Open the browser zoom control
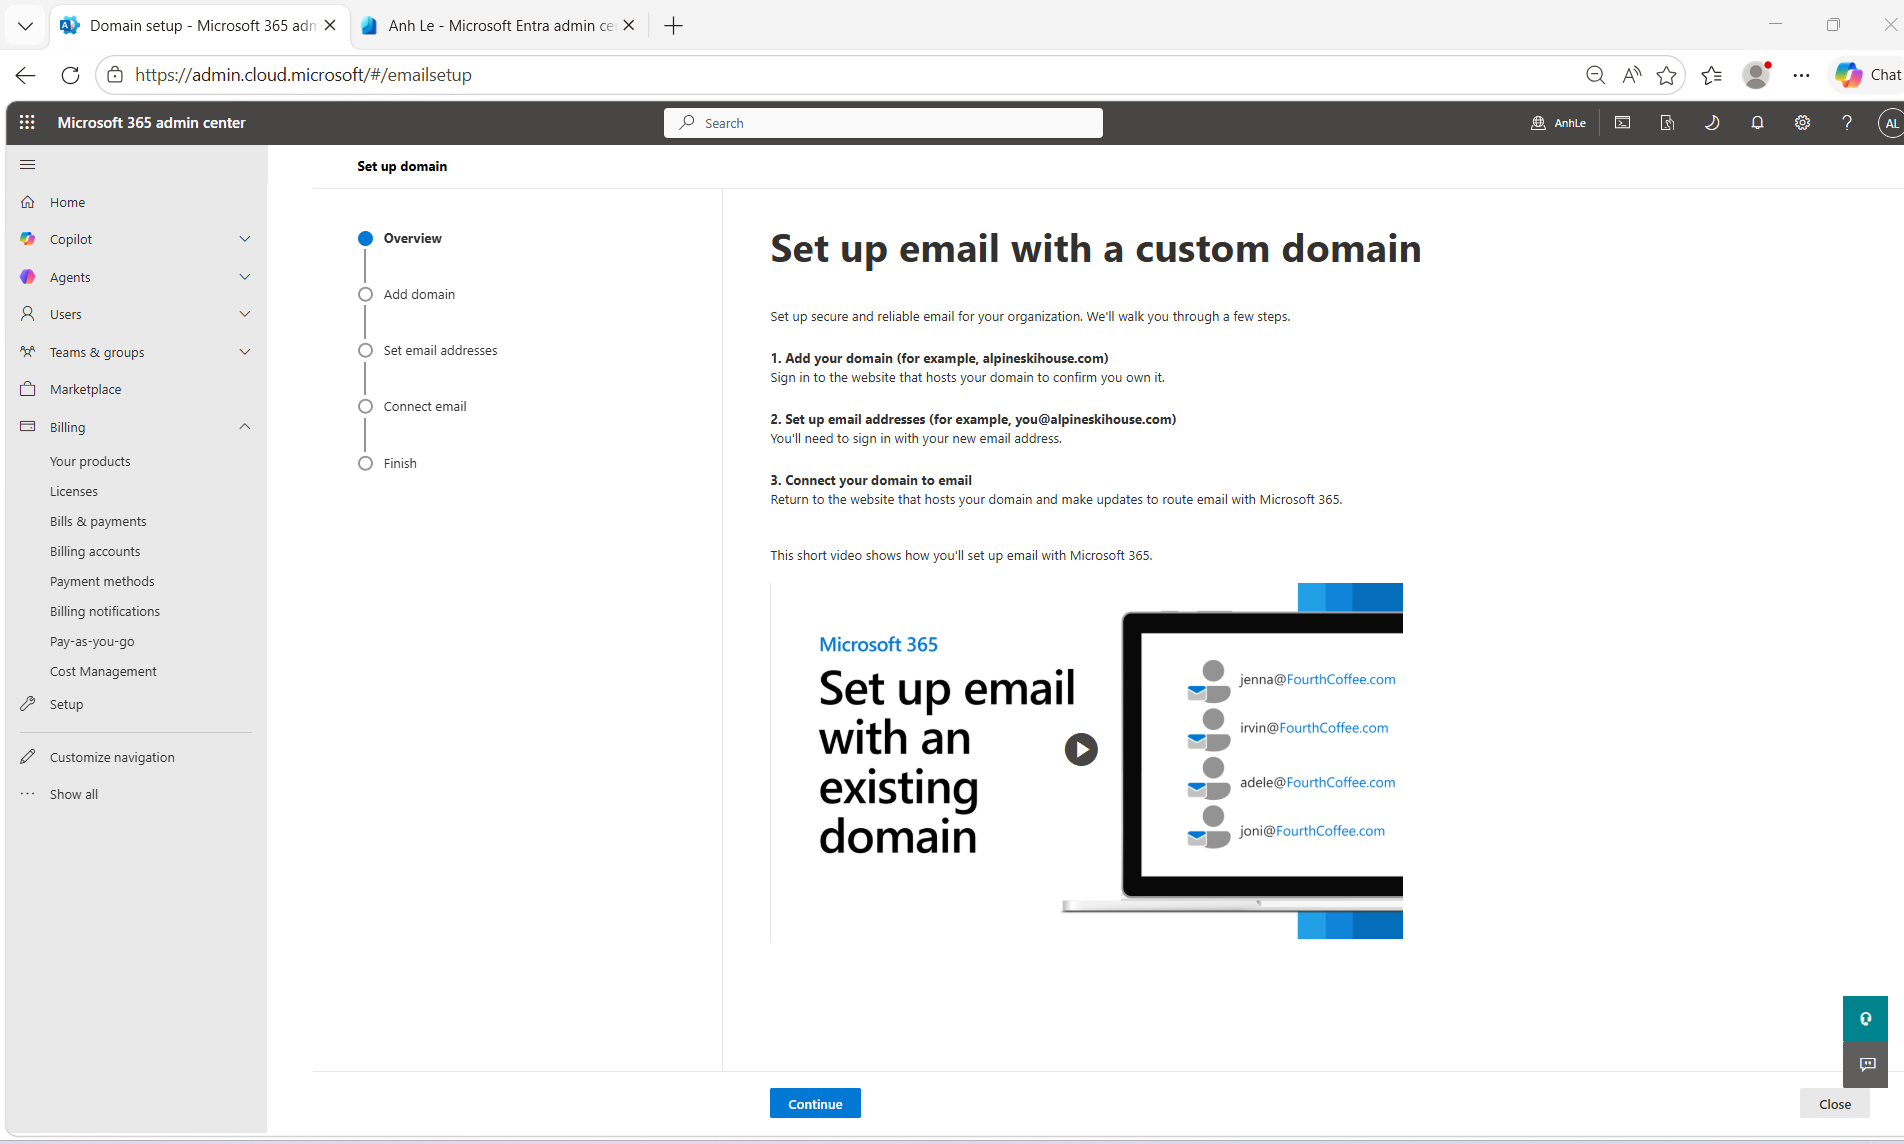This screenshot has height=1144, width=1904. pos(1595,75)
